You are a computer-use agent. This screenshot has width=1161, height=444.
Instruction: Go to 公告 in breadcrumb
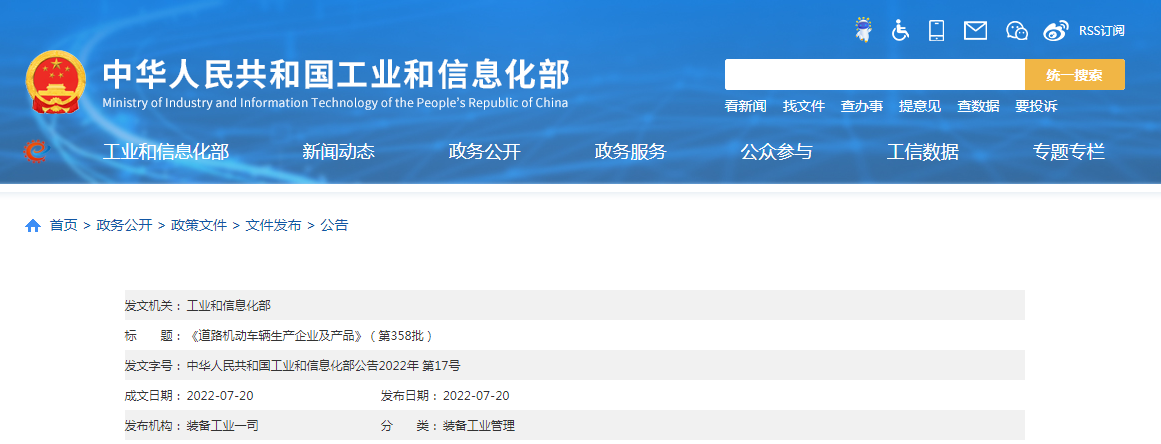334,226
